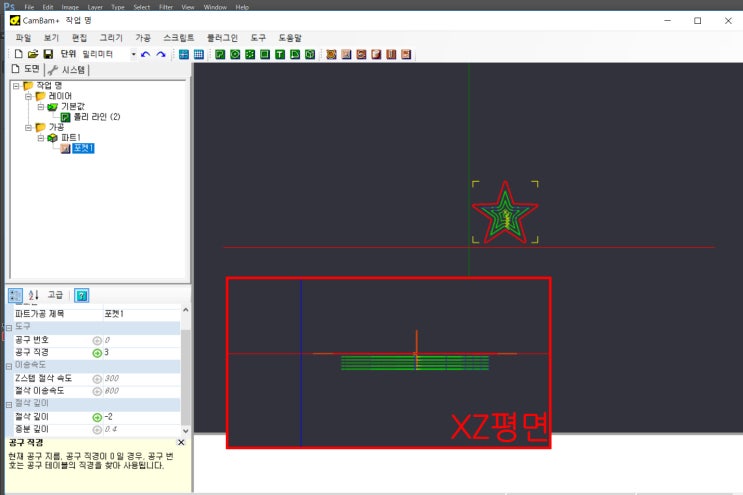The height and width of the screenshot is (495, 743).
Task: Open a file with the folder icon
Action: click(x=33, y=54)
